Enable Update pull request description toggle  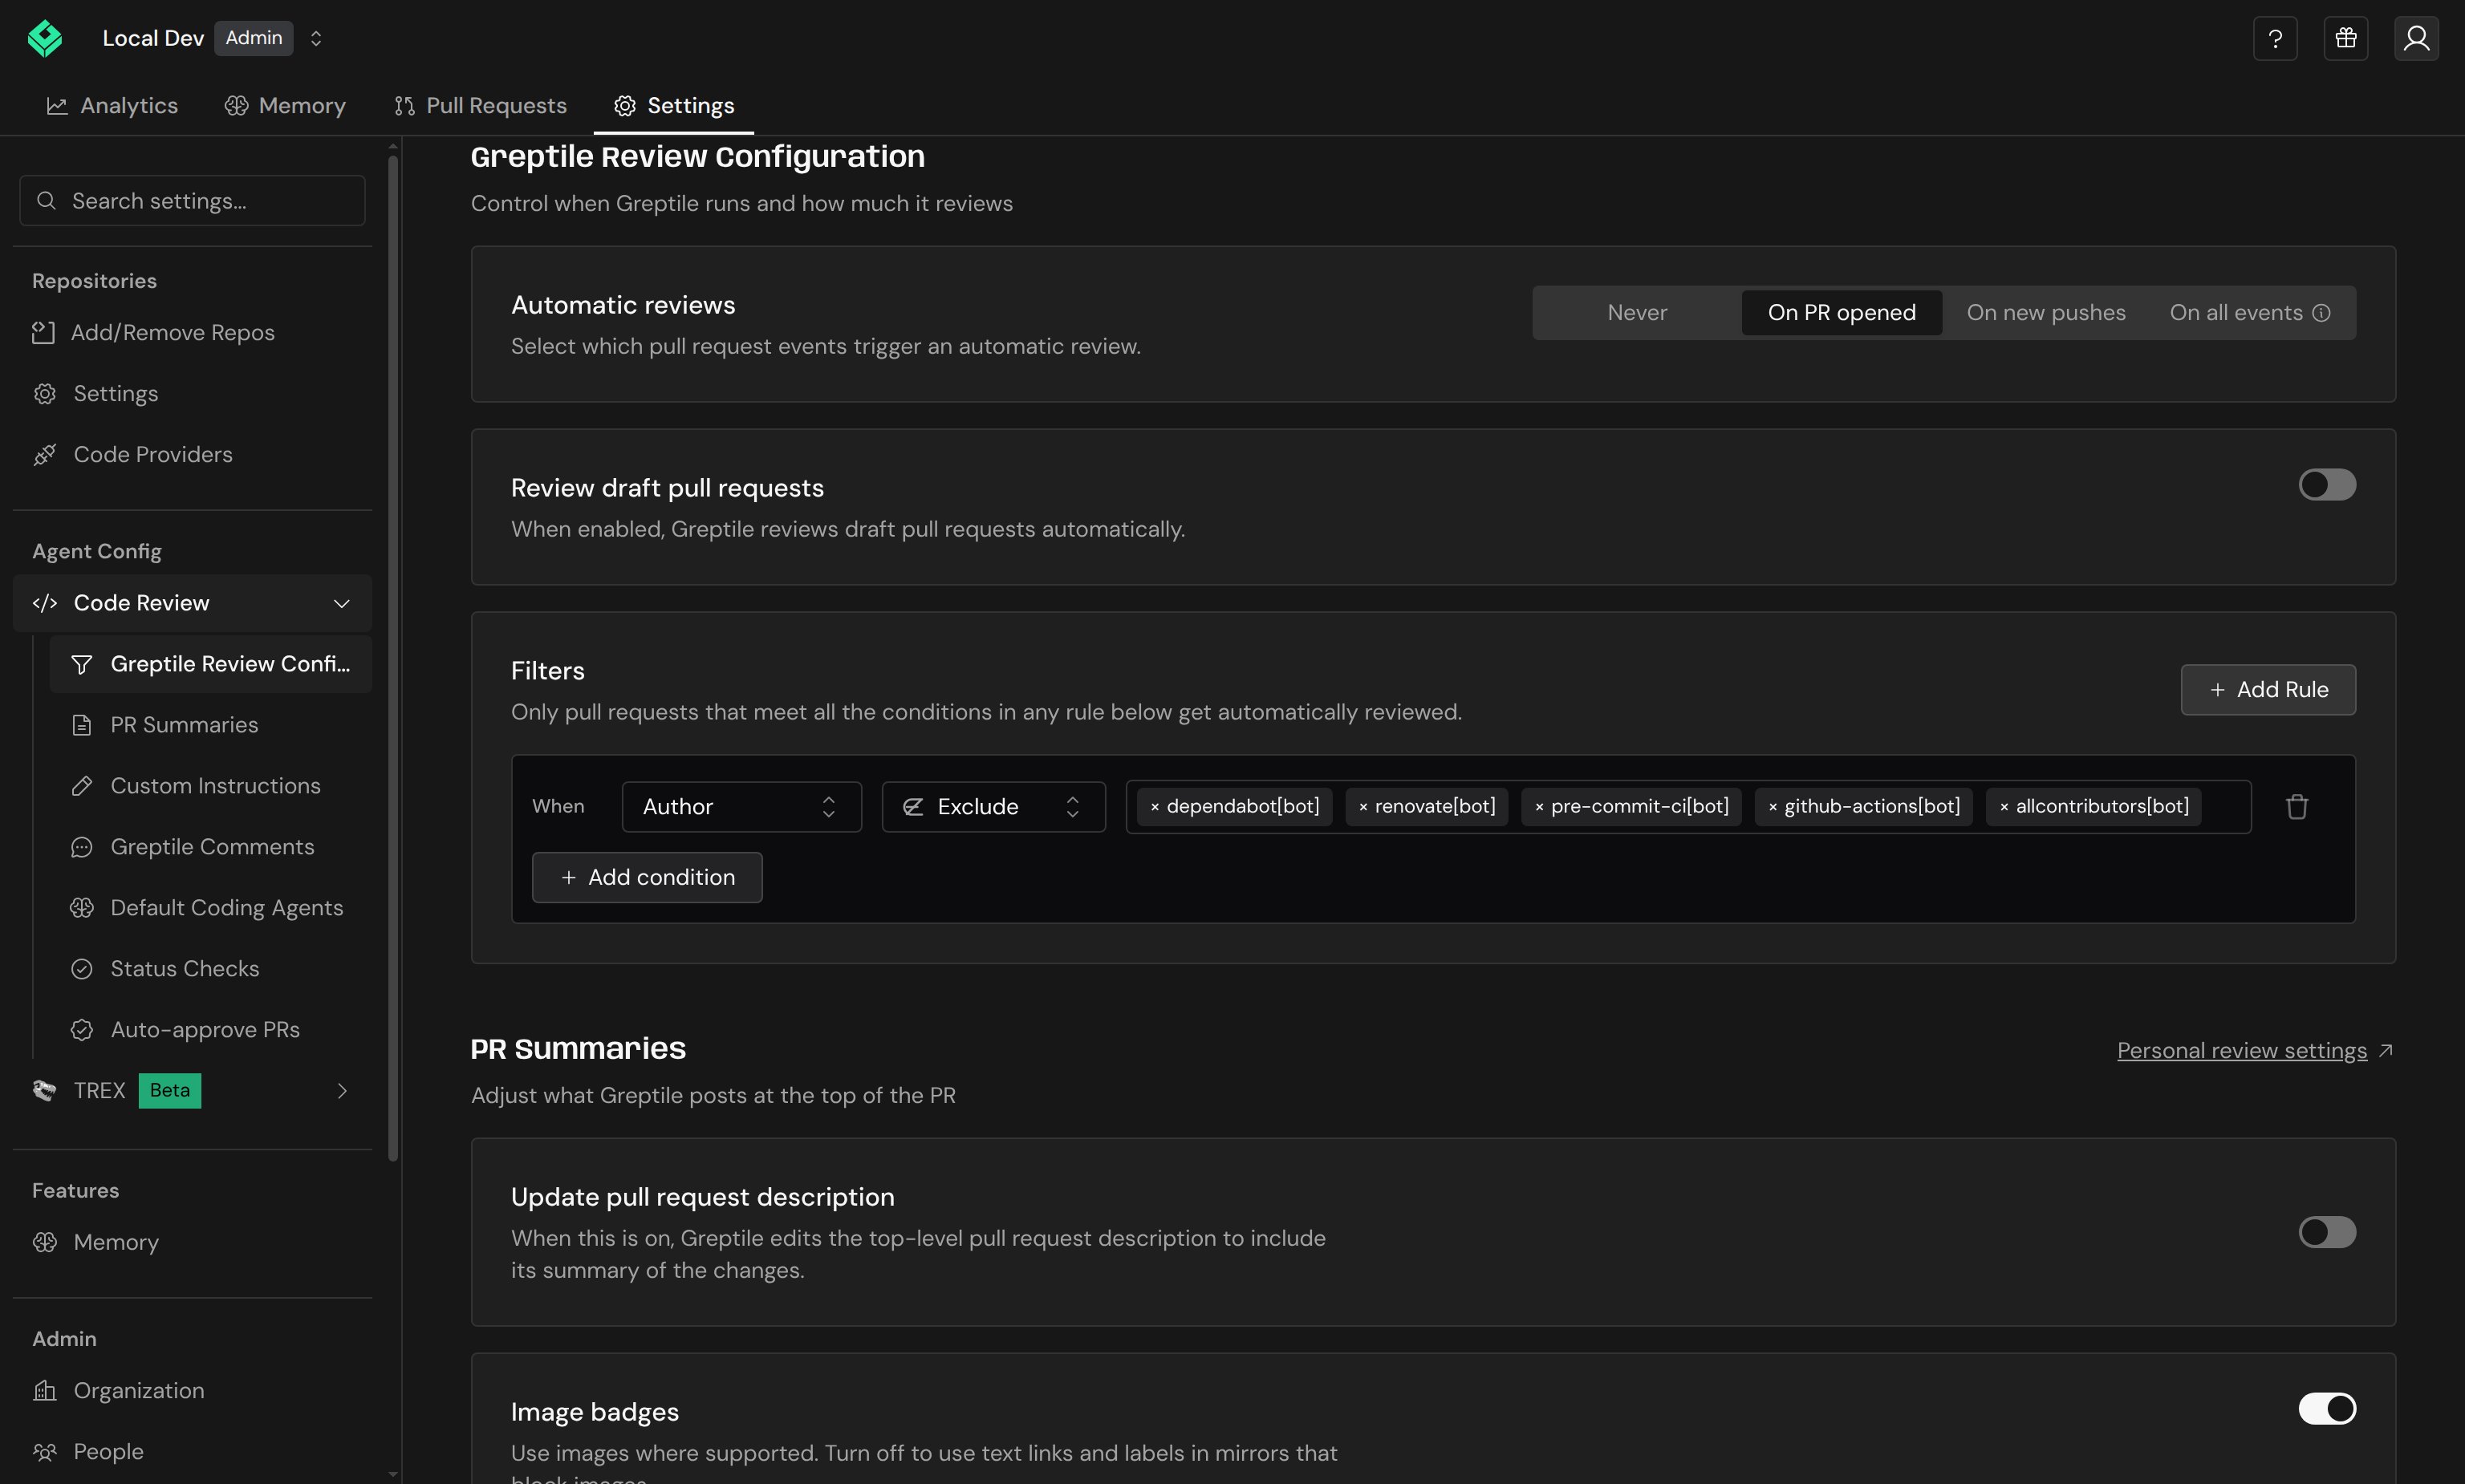pos(2327,1232)
